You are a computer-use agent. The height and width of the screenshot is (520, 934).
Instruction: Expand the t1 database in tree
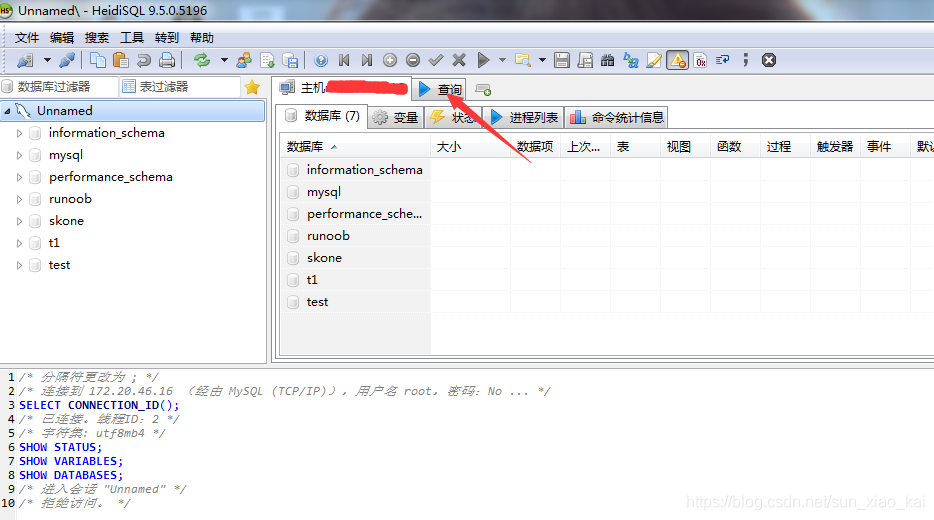(x=19, y=244)
